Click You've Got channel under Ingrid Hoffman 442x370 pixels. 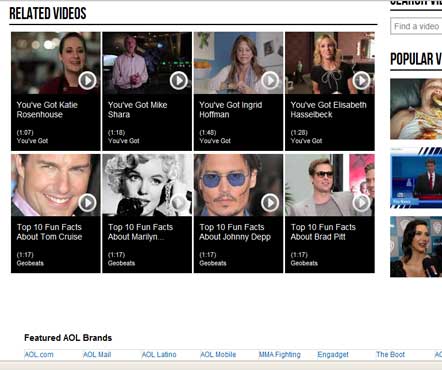point(215,141)
